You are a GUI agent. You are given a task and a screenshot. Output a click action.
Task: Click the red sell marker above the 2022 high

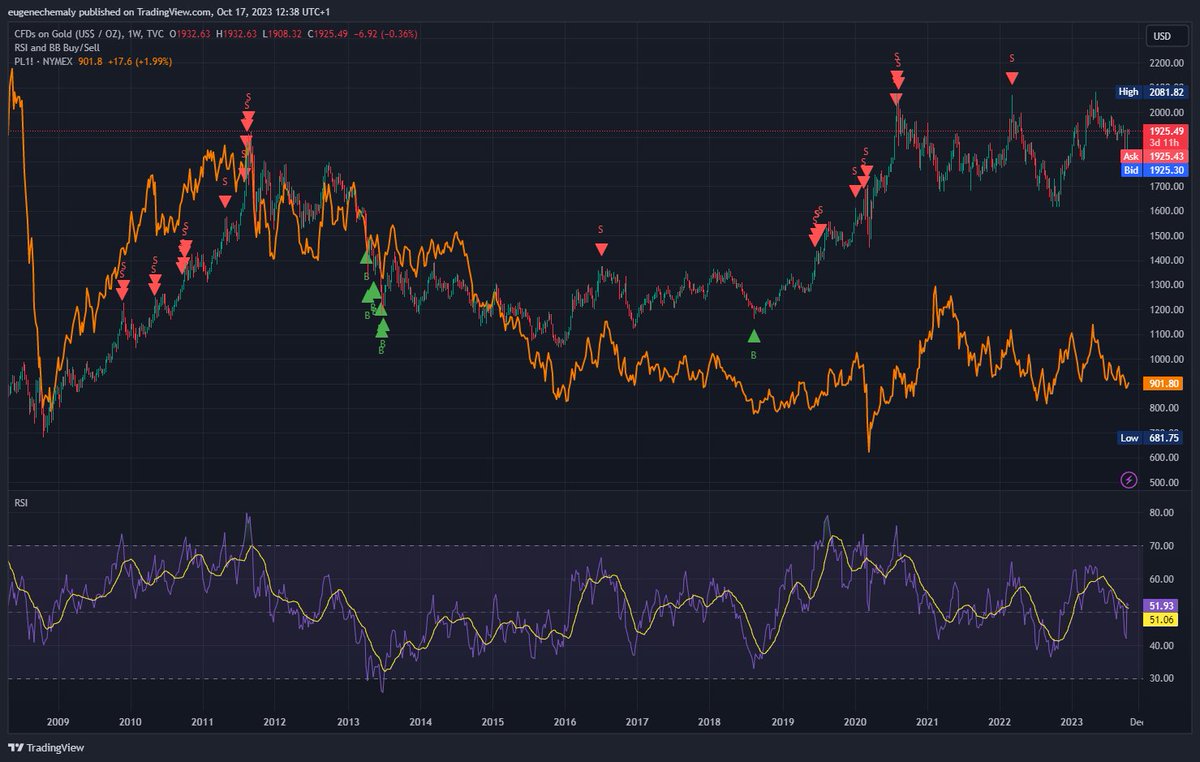coord(1011,75)
